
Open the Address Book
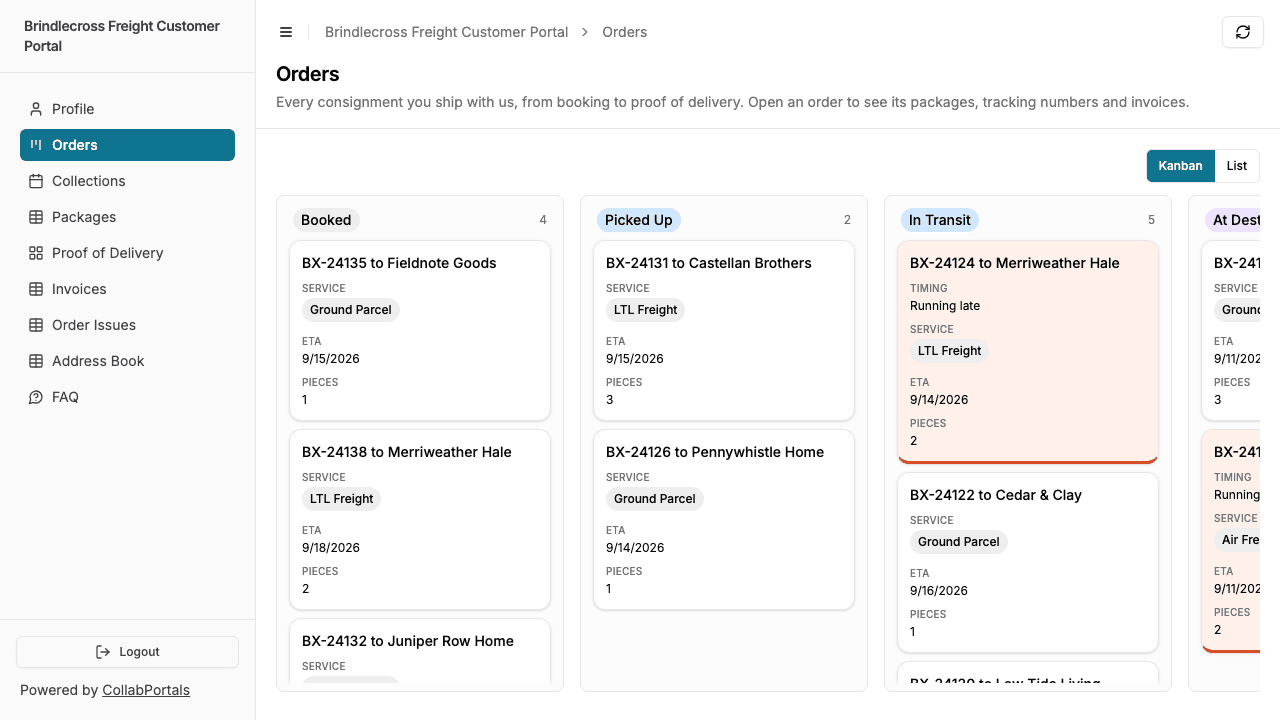click(x=127, y=361)
